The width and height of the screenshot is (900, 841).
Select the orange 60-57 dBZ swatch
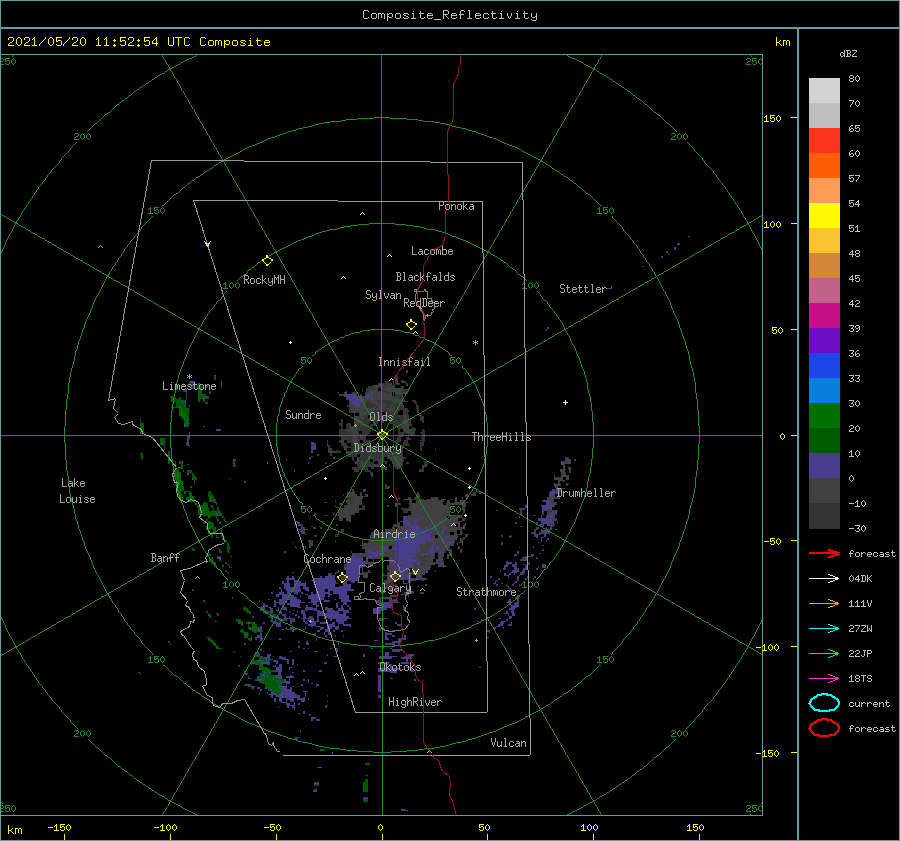[x=824, y=165]
